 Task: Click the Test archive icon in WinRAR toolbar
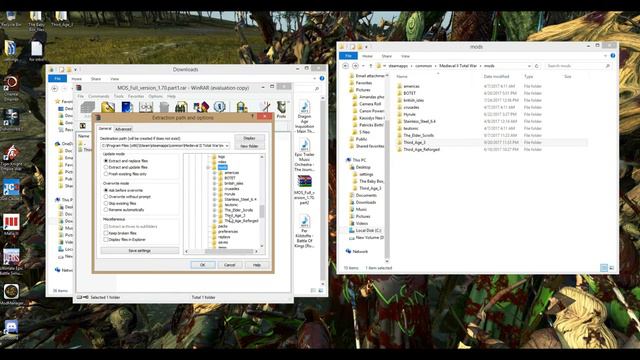(127, 108)
